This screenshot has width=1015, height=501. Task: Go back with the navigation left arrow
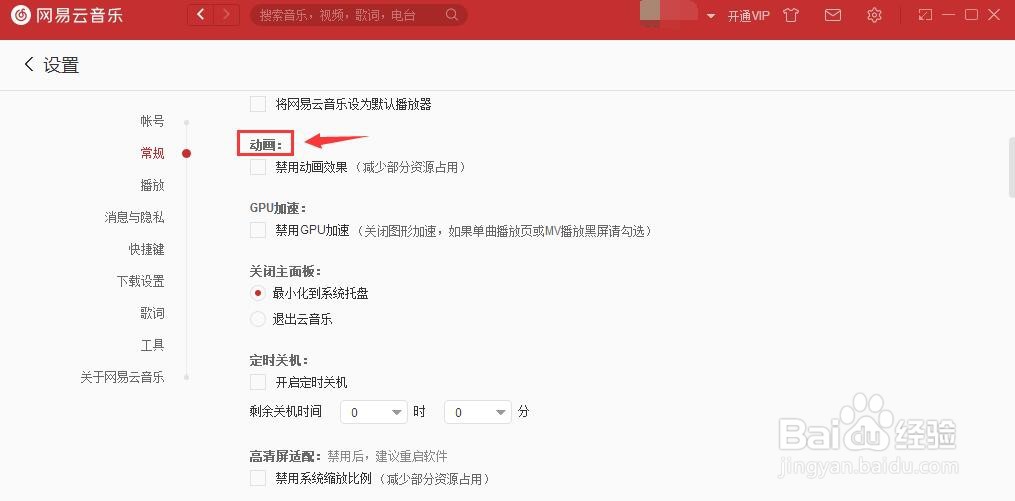pyautogui.click(x=201, y=15)
